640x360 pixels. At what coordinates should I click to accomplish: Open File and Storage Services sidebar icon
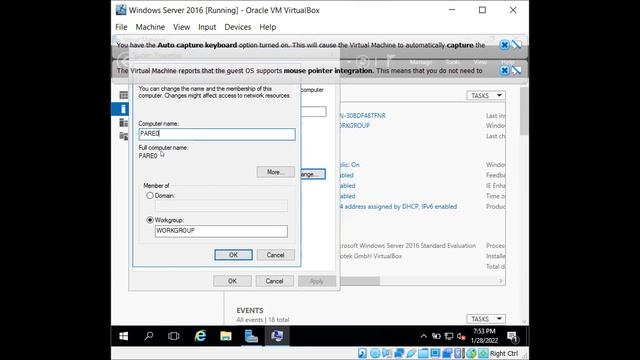(x=124, y=136)
